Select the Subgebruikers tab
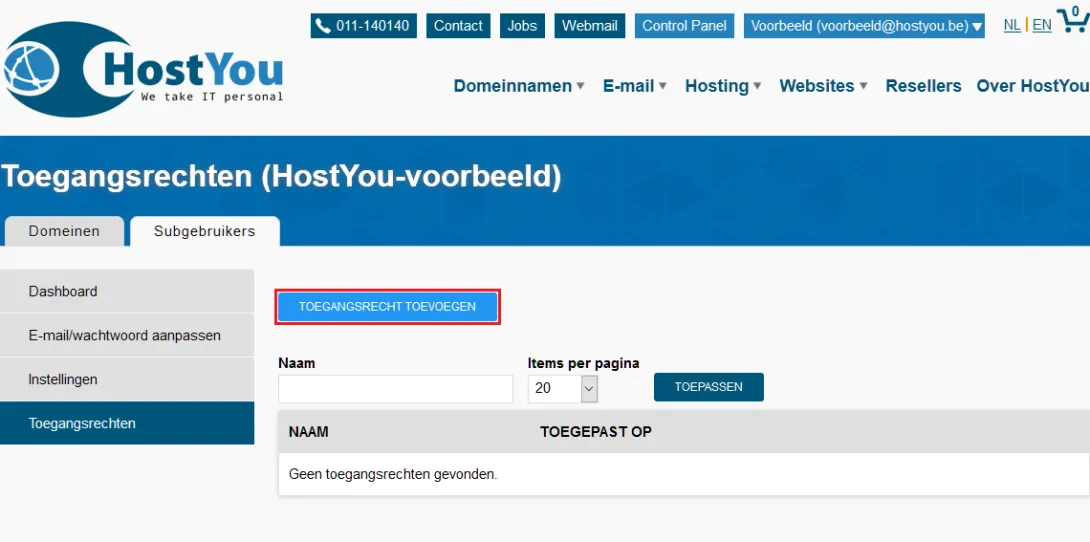Screen dimensions: 1090x542 tap(204, 231)
